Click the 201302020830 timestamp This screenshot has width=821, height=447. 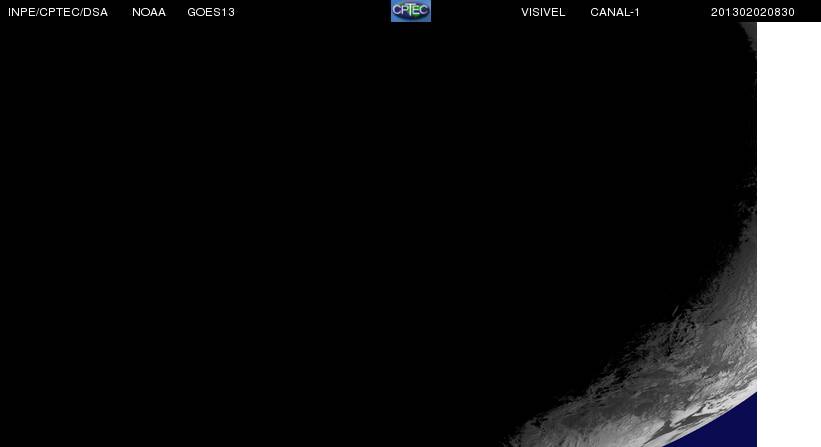[753, 12]
